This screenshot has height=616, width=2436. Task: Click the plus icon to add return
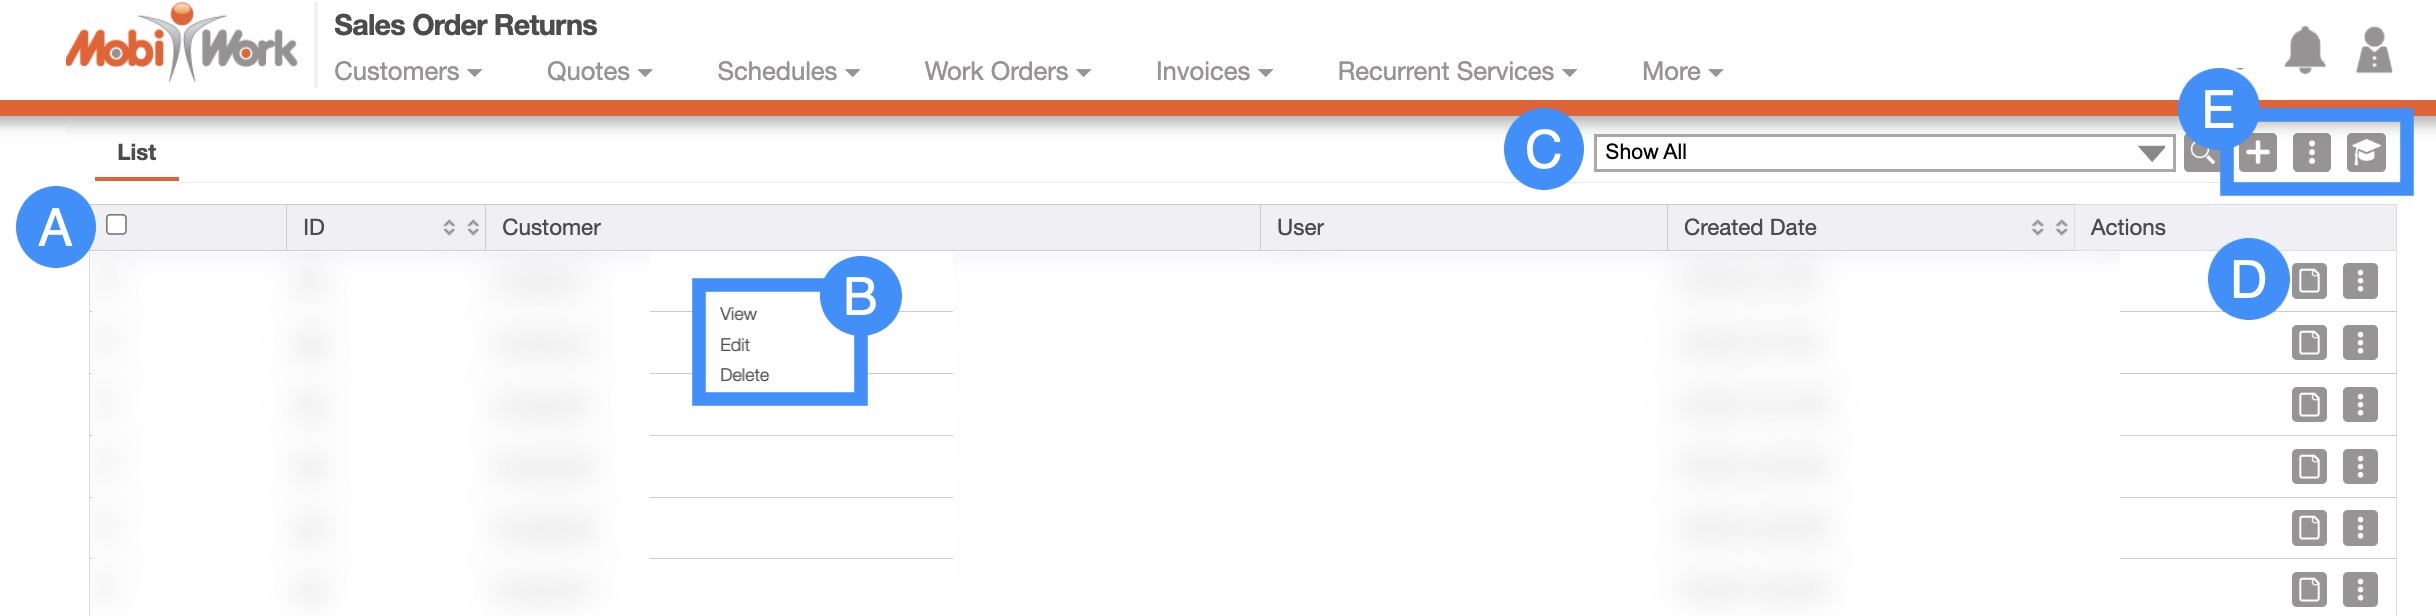[x=2257, y=153]
